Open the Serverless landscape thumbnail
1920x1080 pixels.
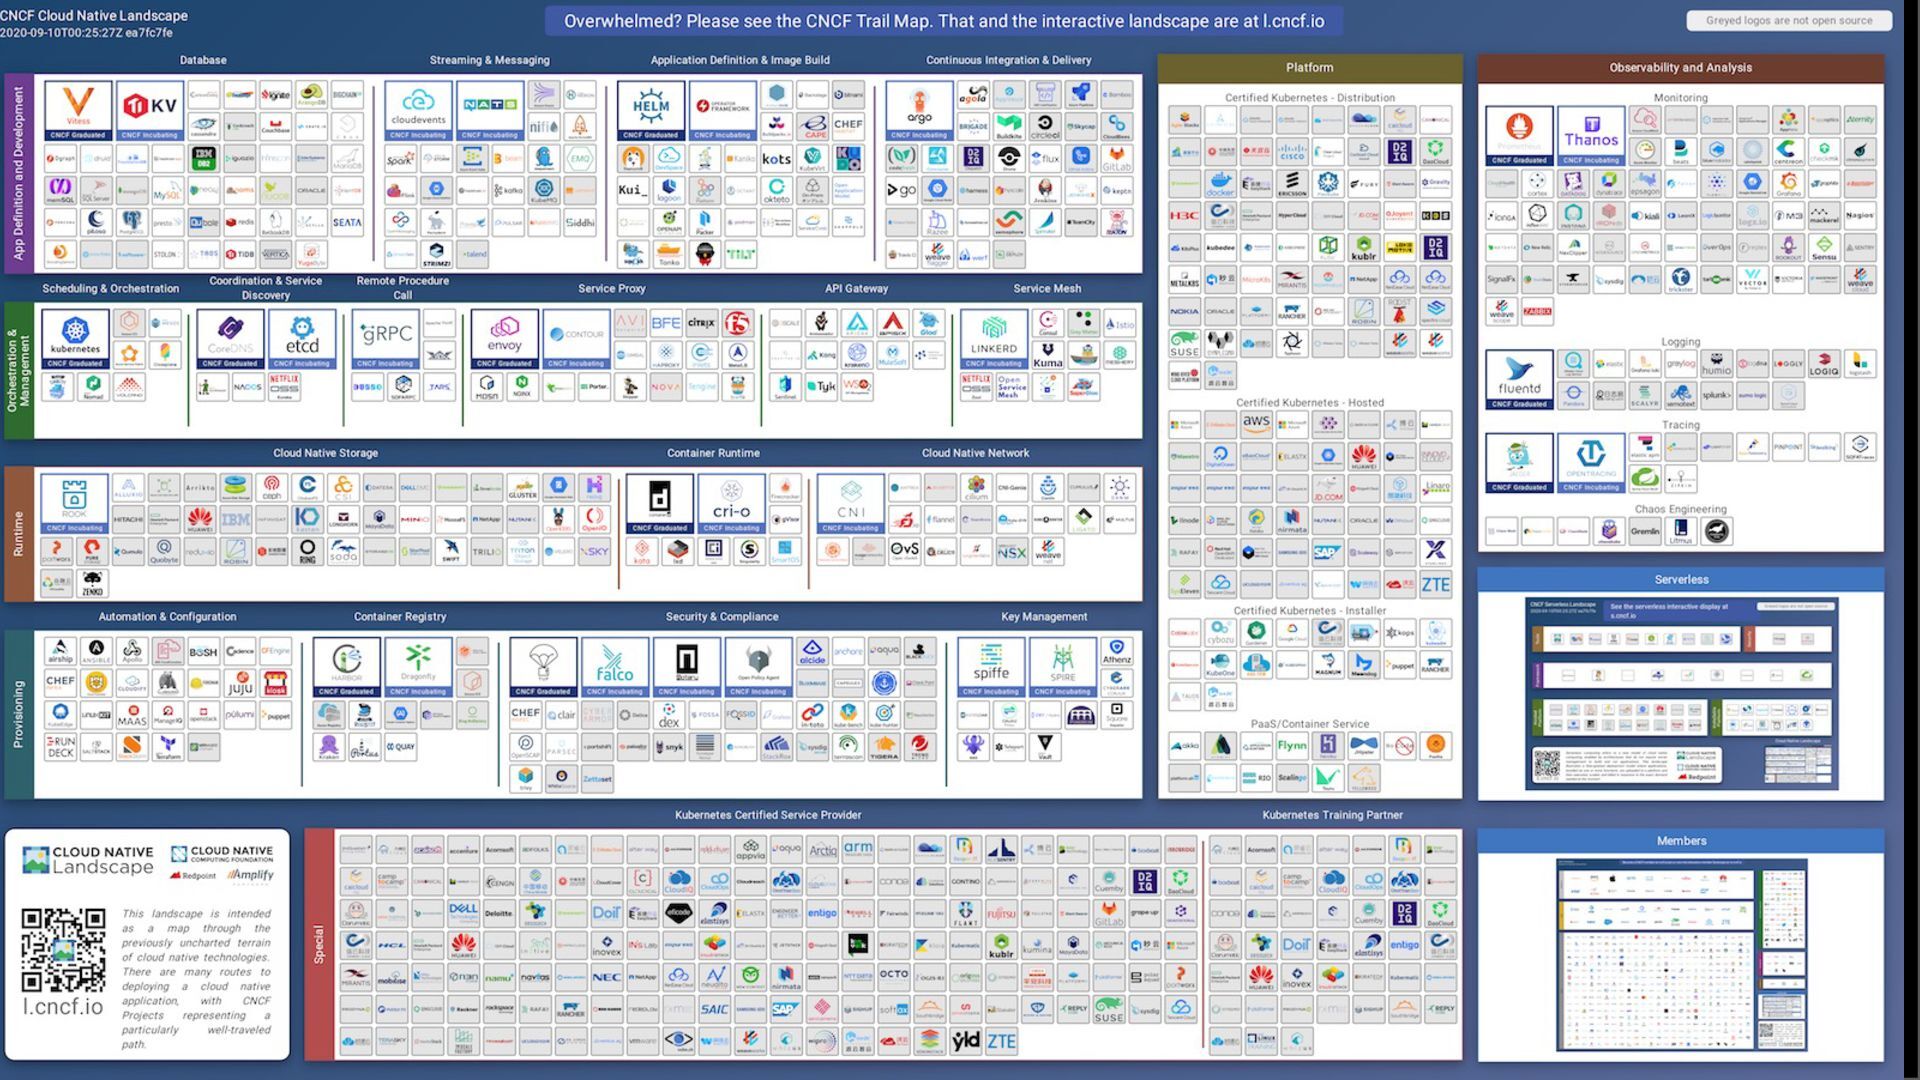[x=1682, y=693]
